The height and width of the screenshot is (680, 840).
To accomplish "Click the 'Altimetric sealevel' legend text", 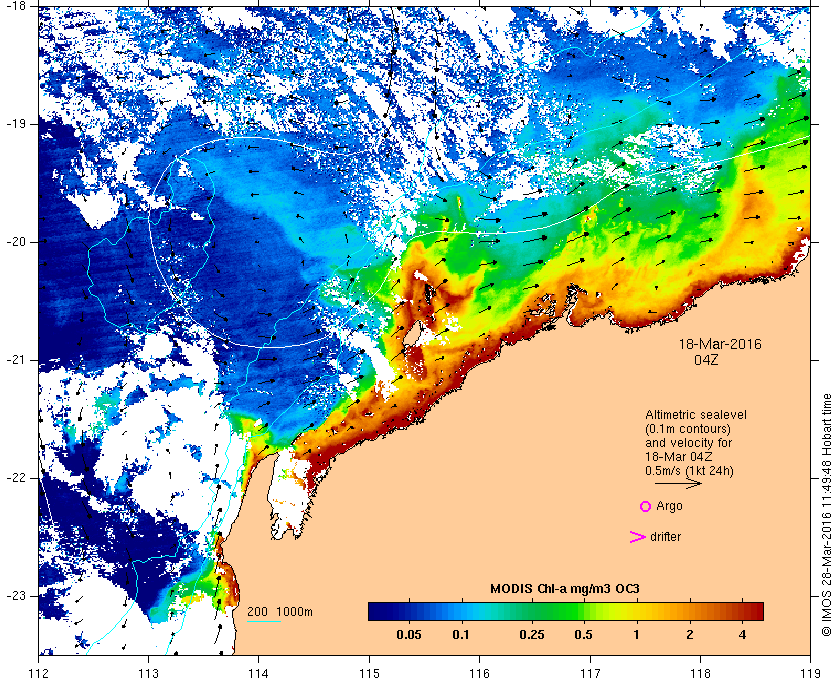I will (696, 415).
